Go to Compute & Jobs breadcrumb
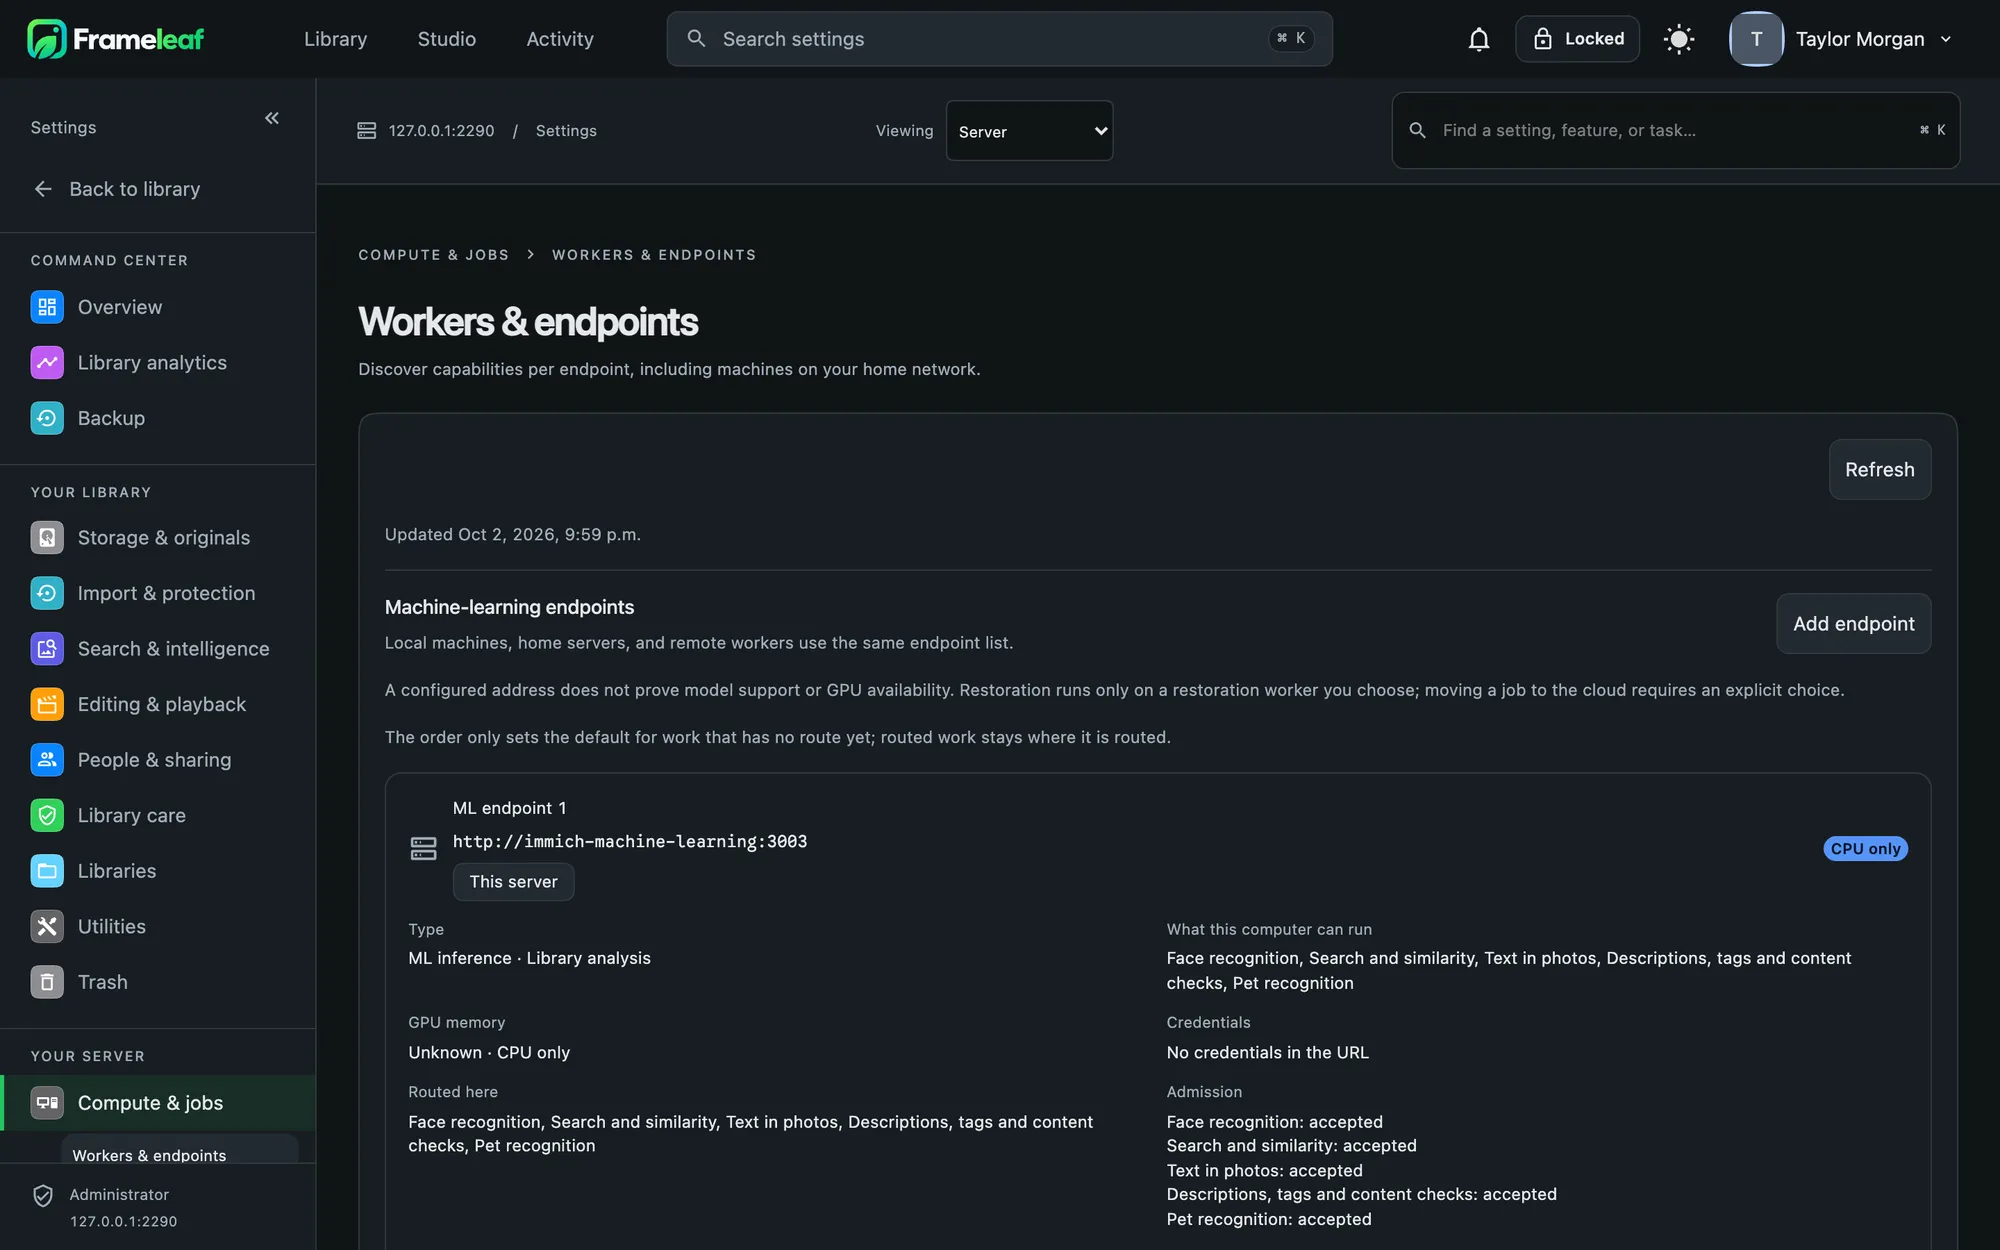The image size is (2000, 1250). click(434, 255)
